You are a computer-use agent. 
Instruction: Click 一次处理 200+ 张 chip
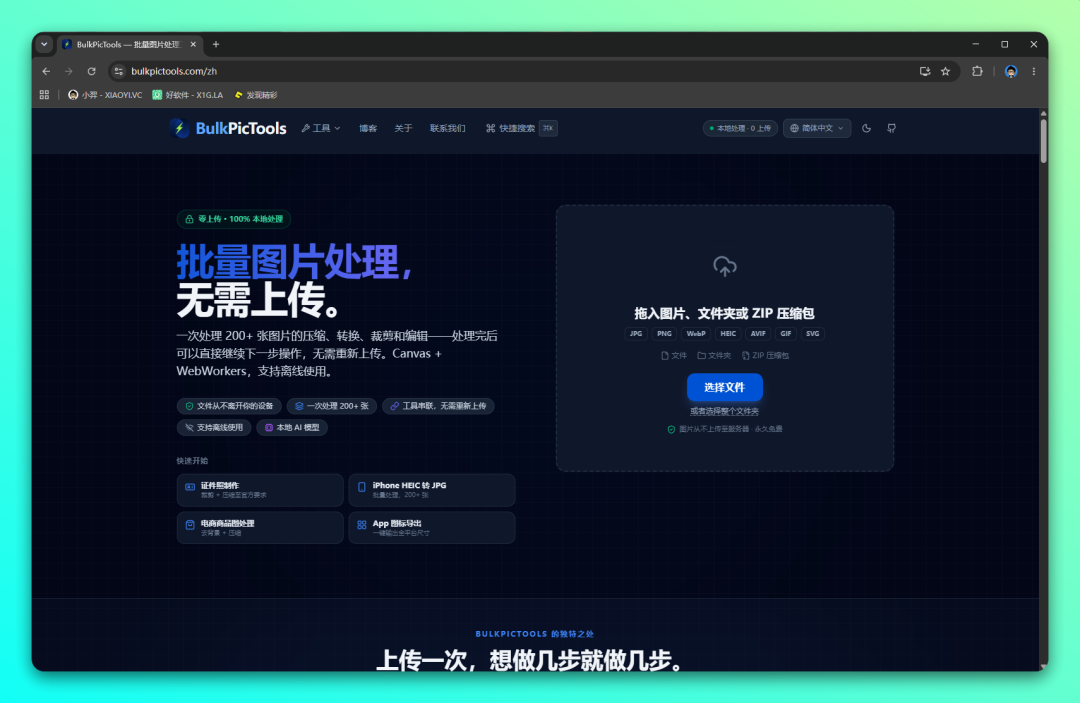click(x=332, y=406)
